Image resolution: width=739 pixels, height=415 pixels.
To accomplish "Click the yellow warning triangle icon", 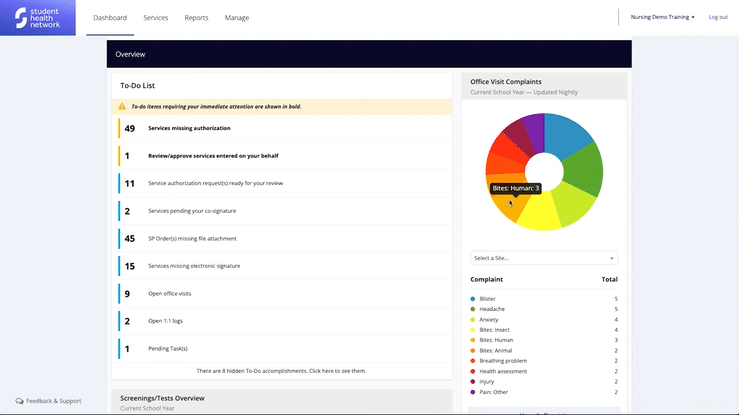I will 122,106.
